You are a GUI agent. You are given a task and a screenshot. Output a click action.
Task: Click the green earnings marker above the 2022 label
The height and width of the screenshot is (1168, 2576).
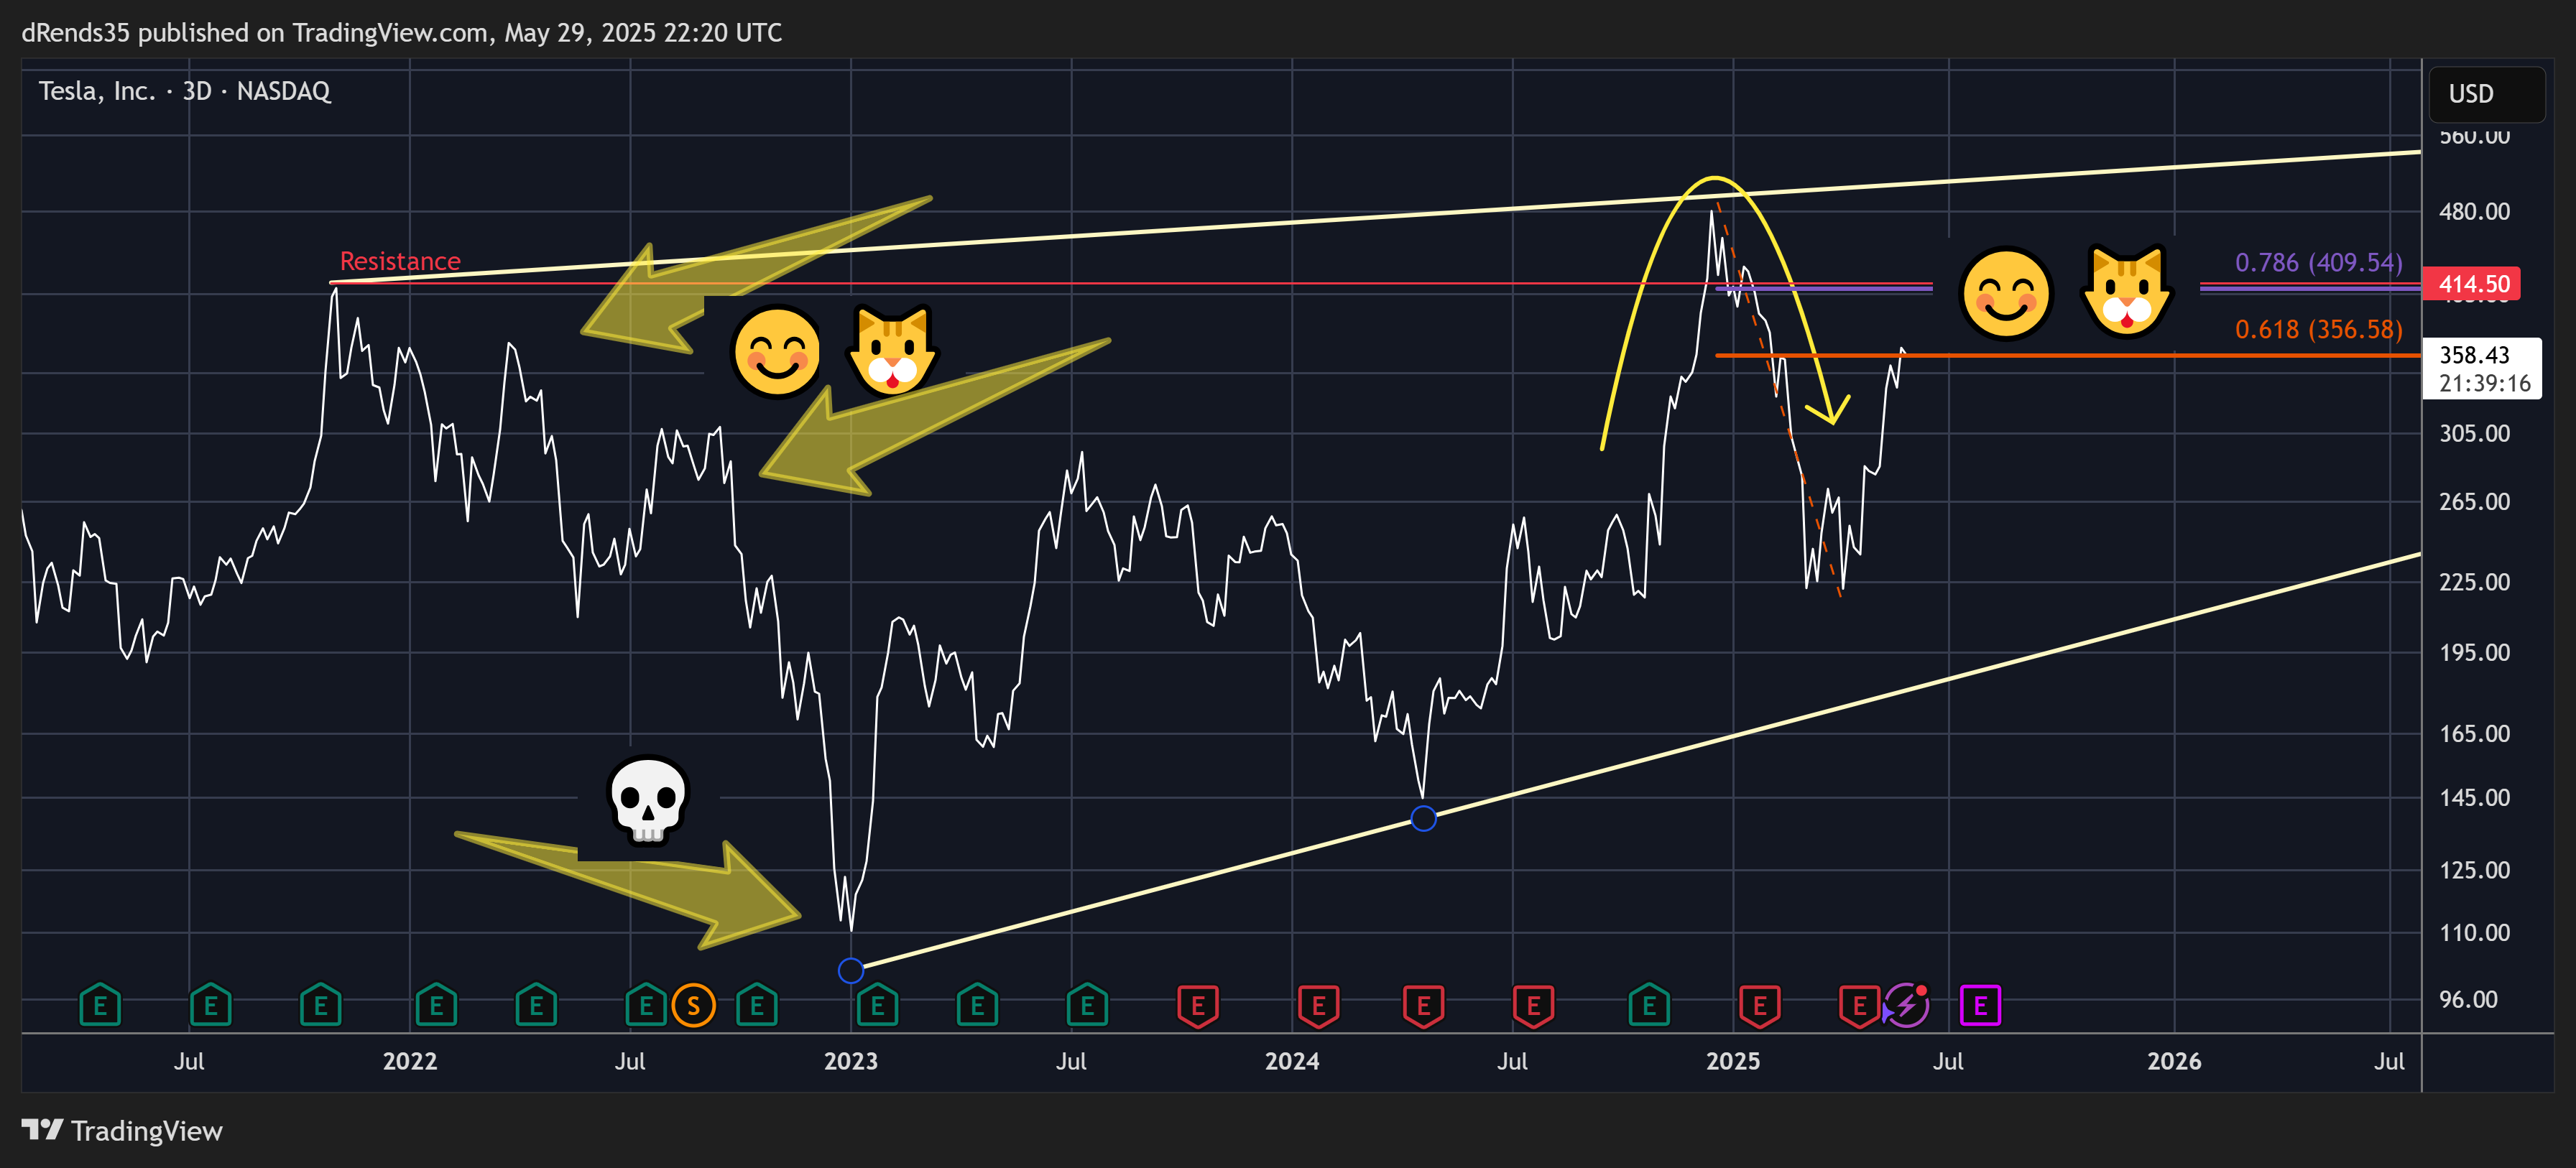click(x=436, y=1005)
